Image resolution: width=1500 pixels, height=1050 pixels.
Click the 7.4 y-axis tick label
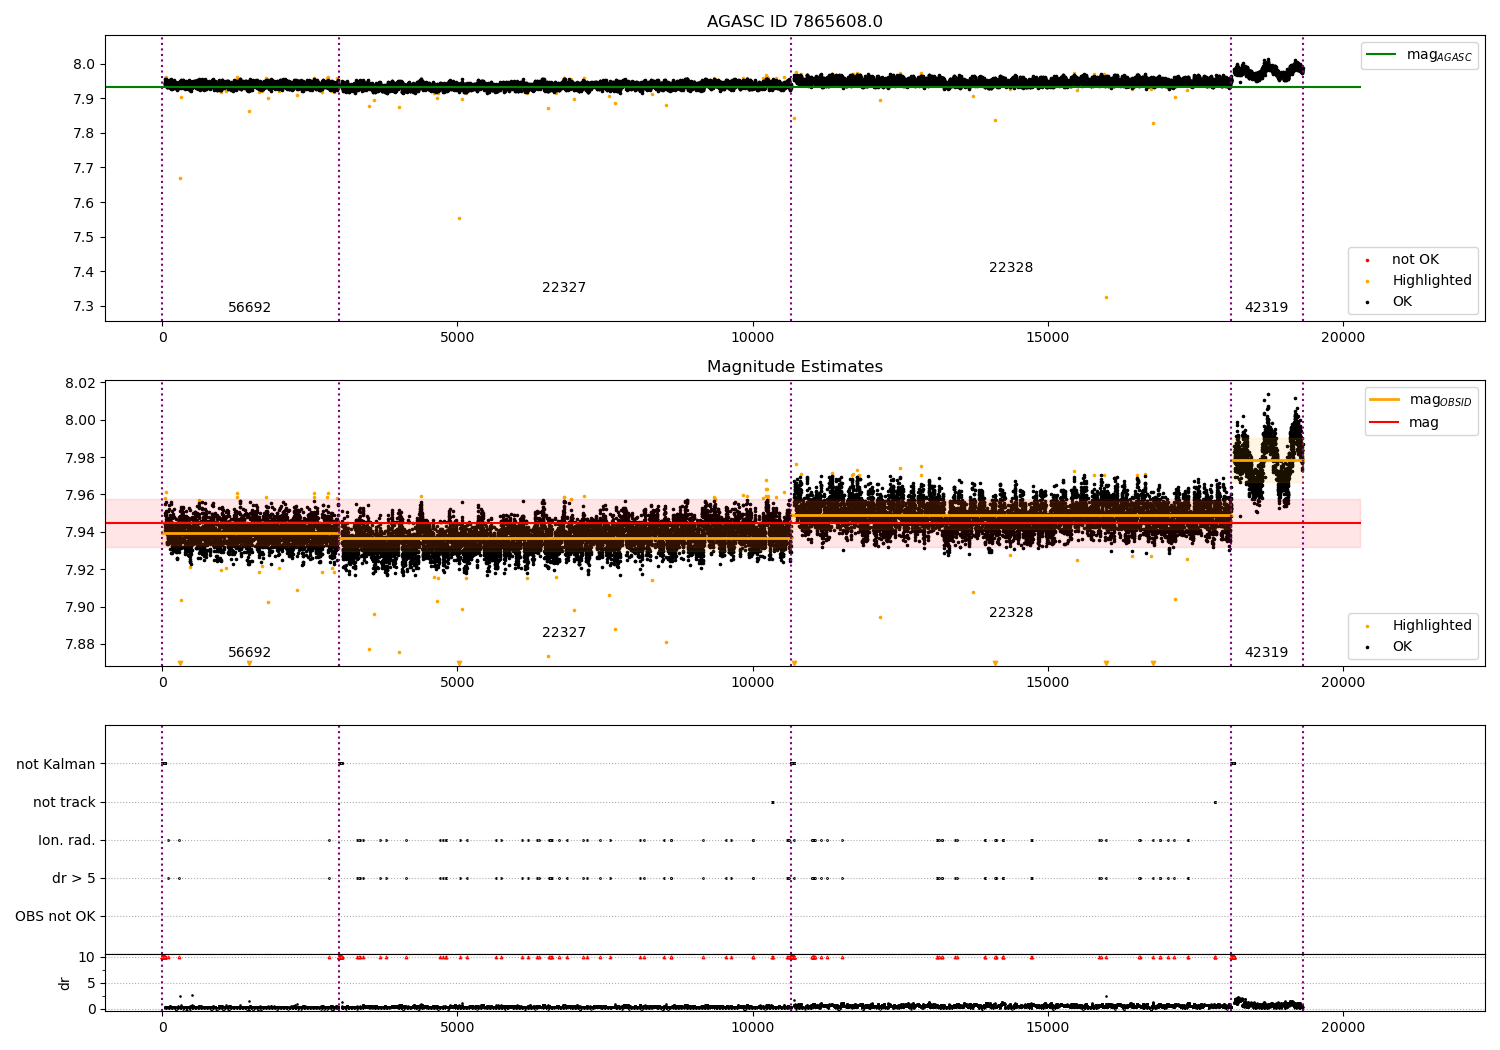coord(84,272)
